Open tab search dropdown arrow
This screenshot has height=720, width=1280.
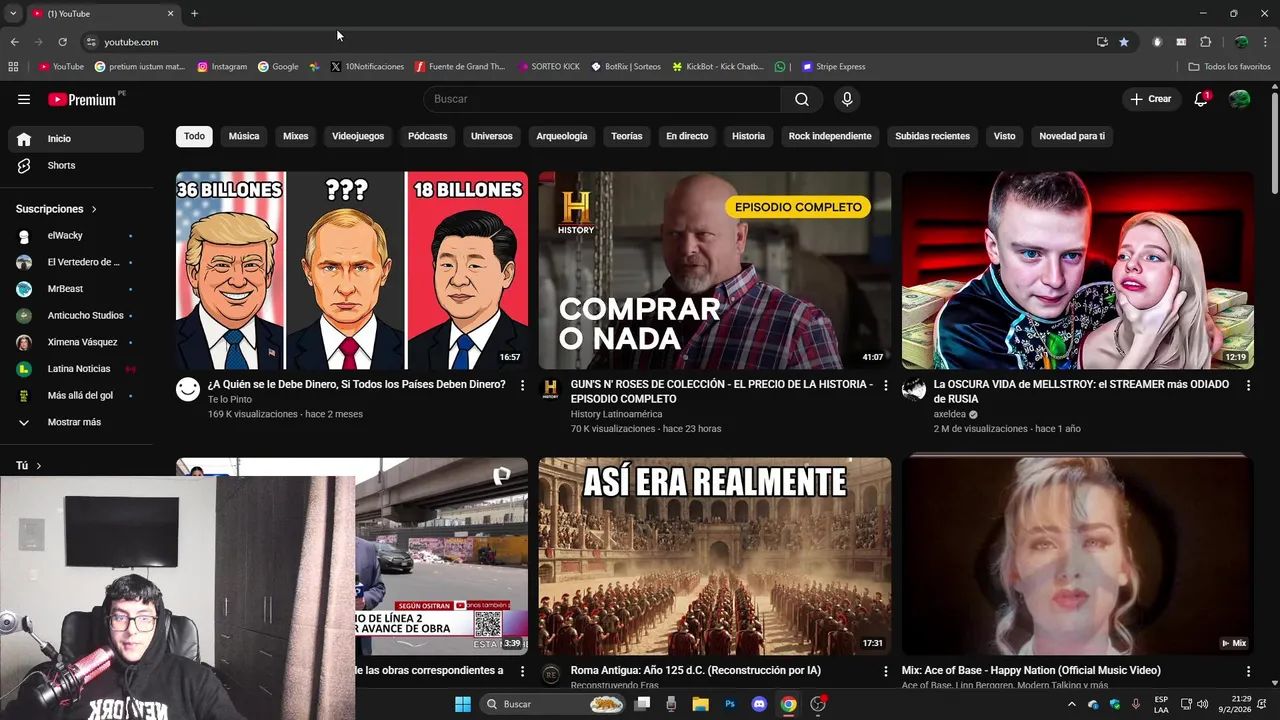[x=13, y=14]
